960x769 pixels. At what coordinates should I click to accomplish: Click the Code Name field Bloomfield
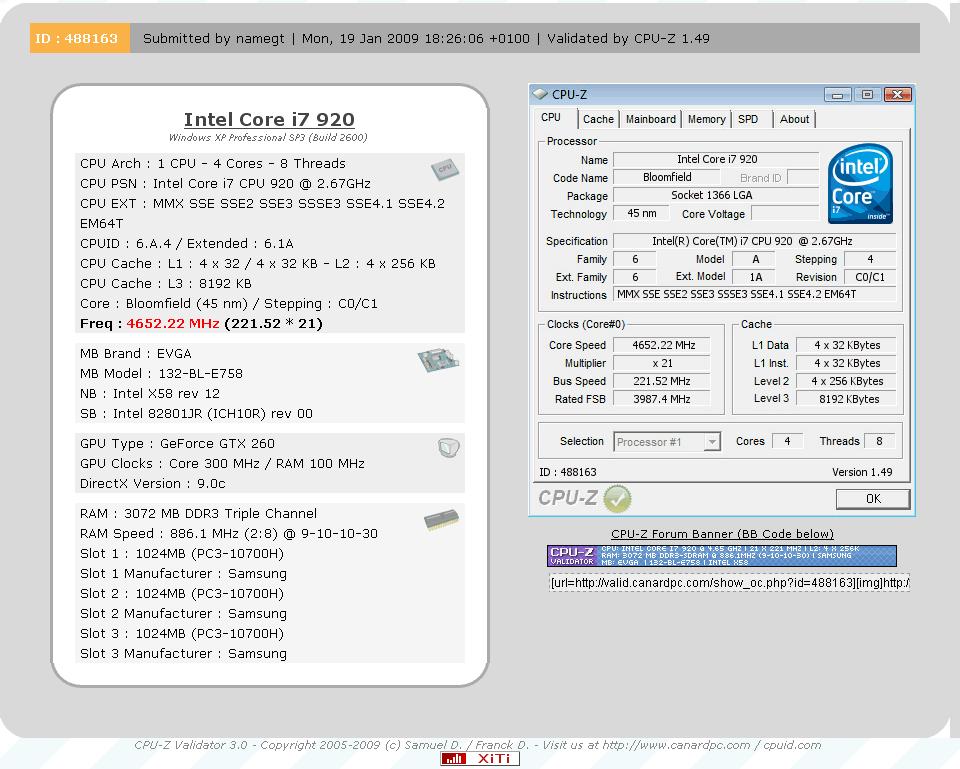(x=667, y=178)
